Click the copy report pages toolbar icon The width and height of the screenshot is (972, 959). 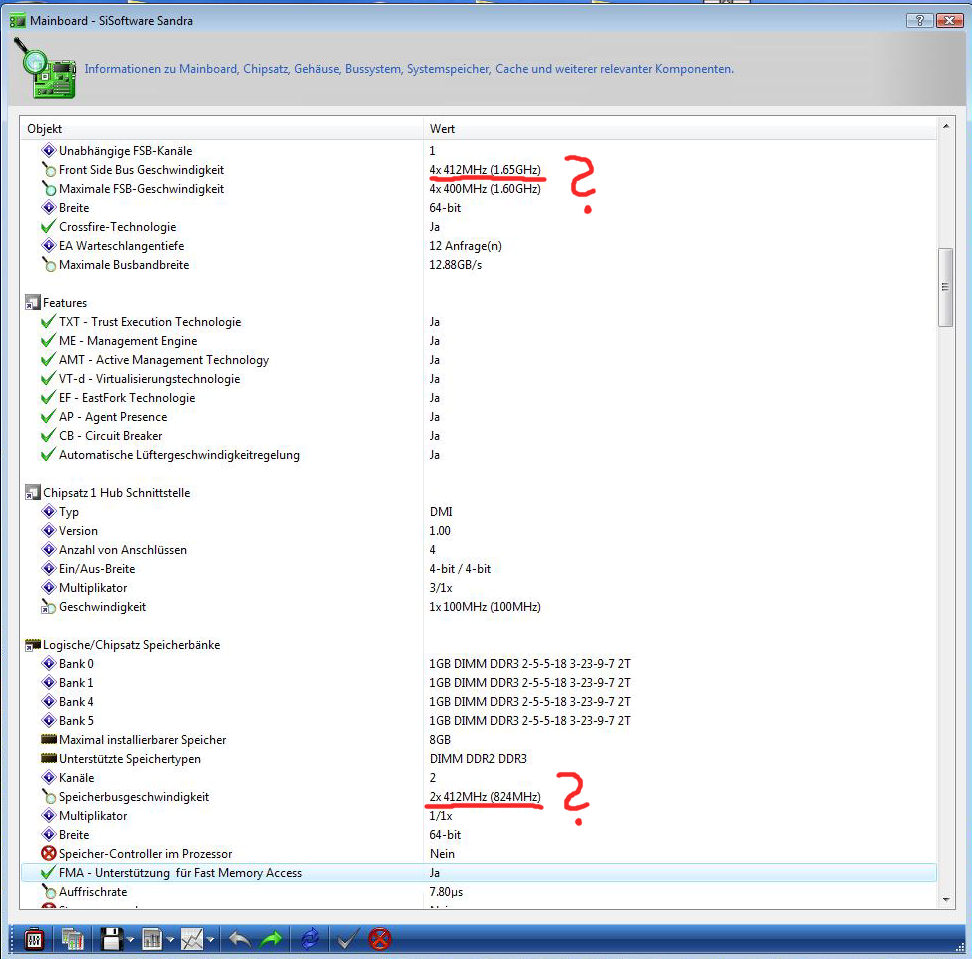click(x=73, y=939)
